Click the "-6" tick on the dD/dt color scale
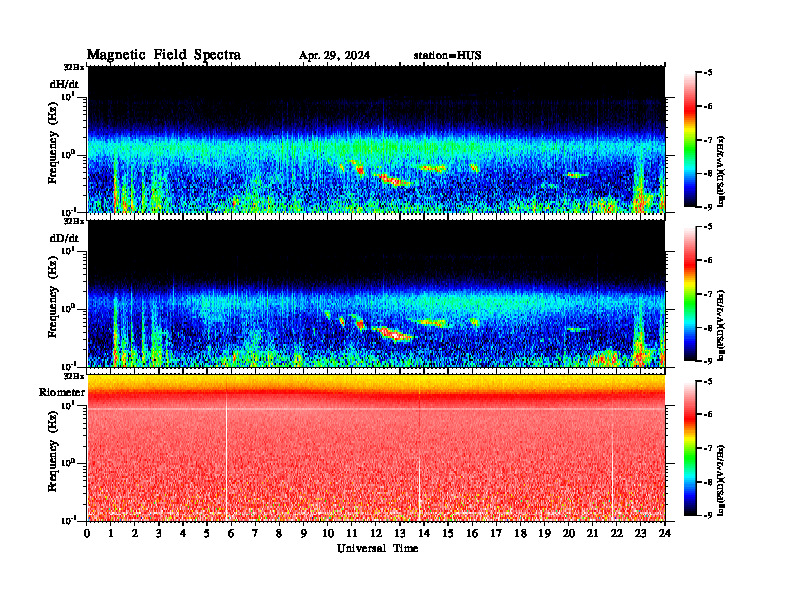The image size is (792, 612). click(708, 260)
